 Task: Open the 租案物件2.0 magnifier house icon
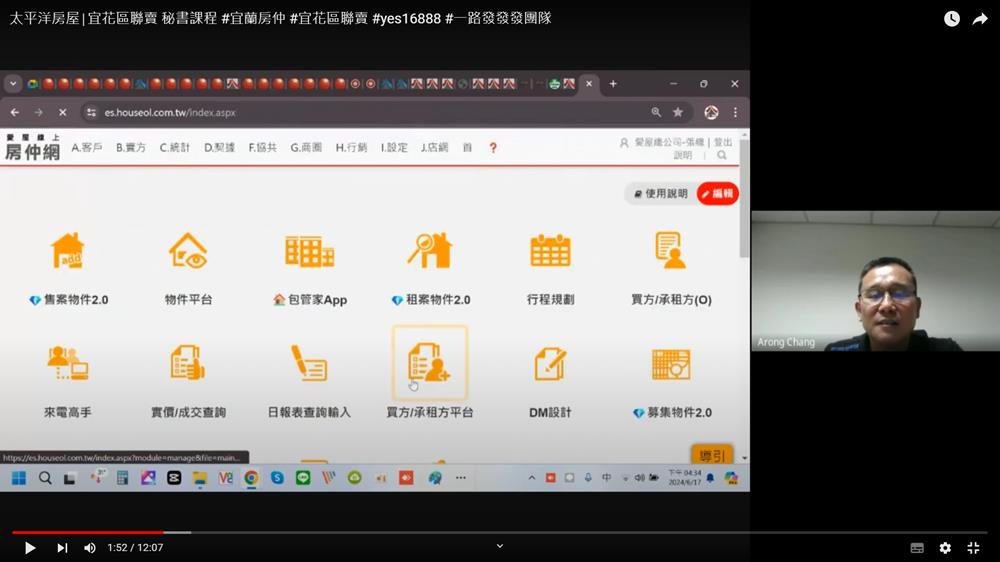coord(430,251)
